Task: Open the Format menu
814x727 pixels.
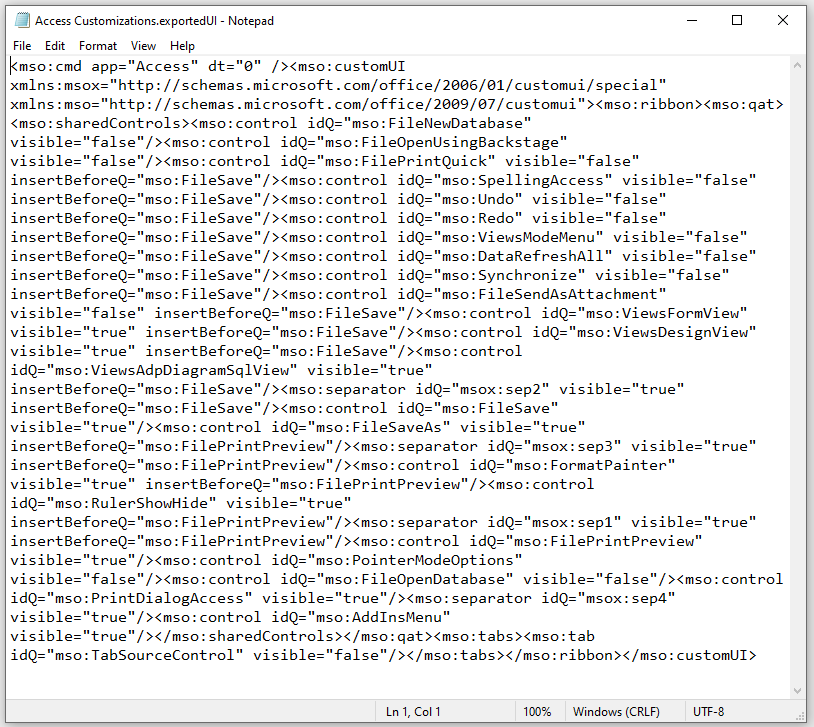Action: 98,46
